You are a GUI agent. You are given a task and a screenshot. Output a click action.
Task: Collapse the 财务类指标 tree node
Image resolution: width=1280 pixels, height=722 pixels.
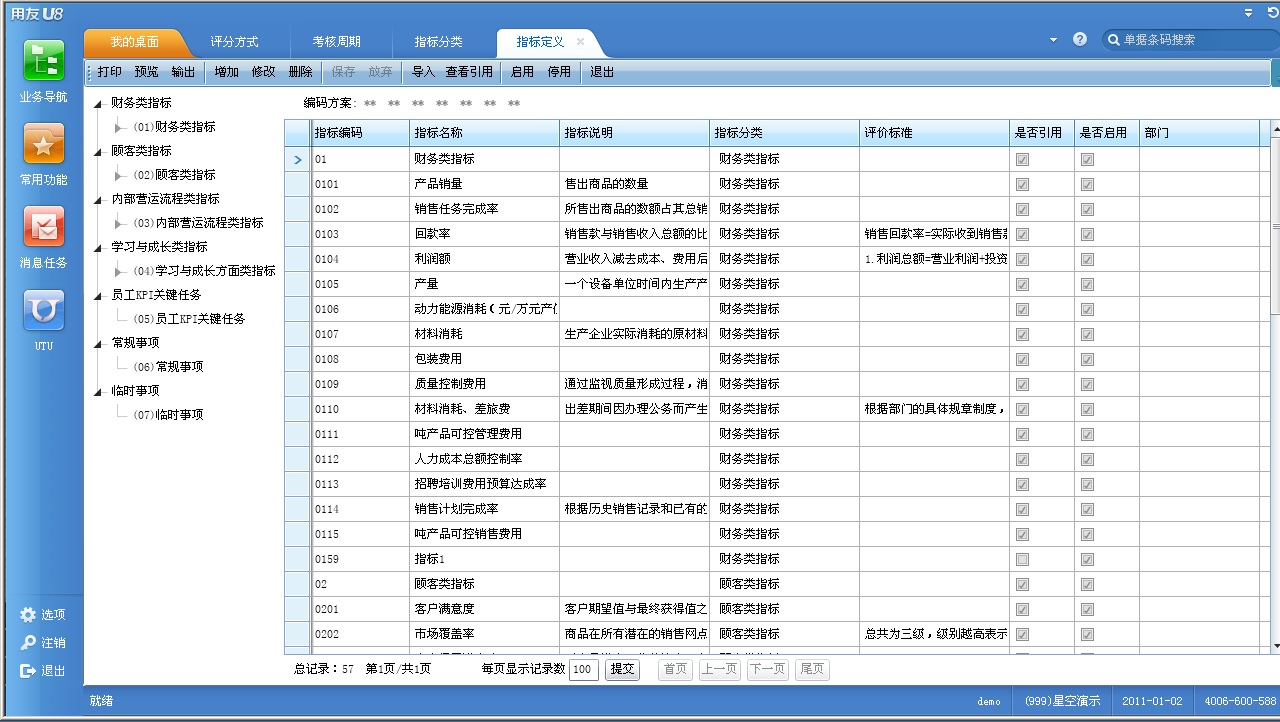pyautogui.click(x=98, y=103)
